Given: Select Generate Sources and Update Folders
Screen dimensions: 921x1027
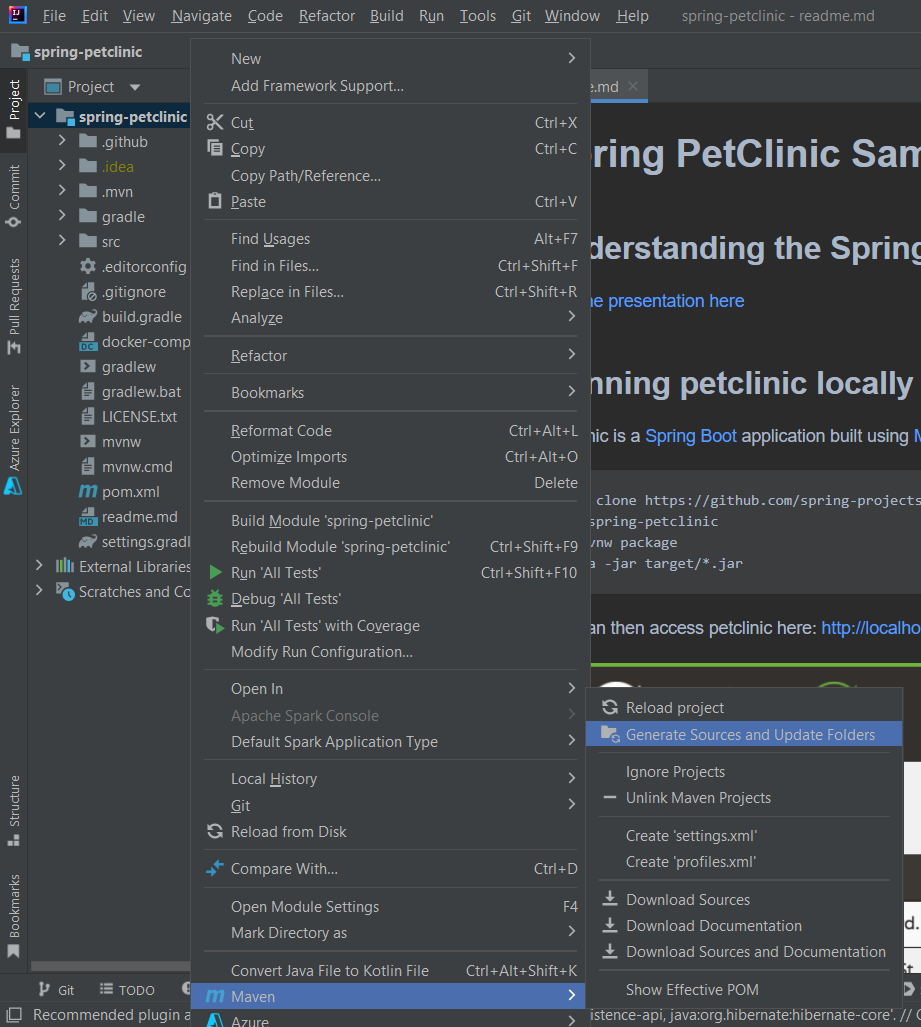Looking at the screenshot, I should click(743, 734).
